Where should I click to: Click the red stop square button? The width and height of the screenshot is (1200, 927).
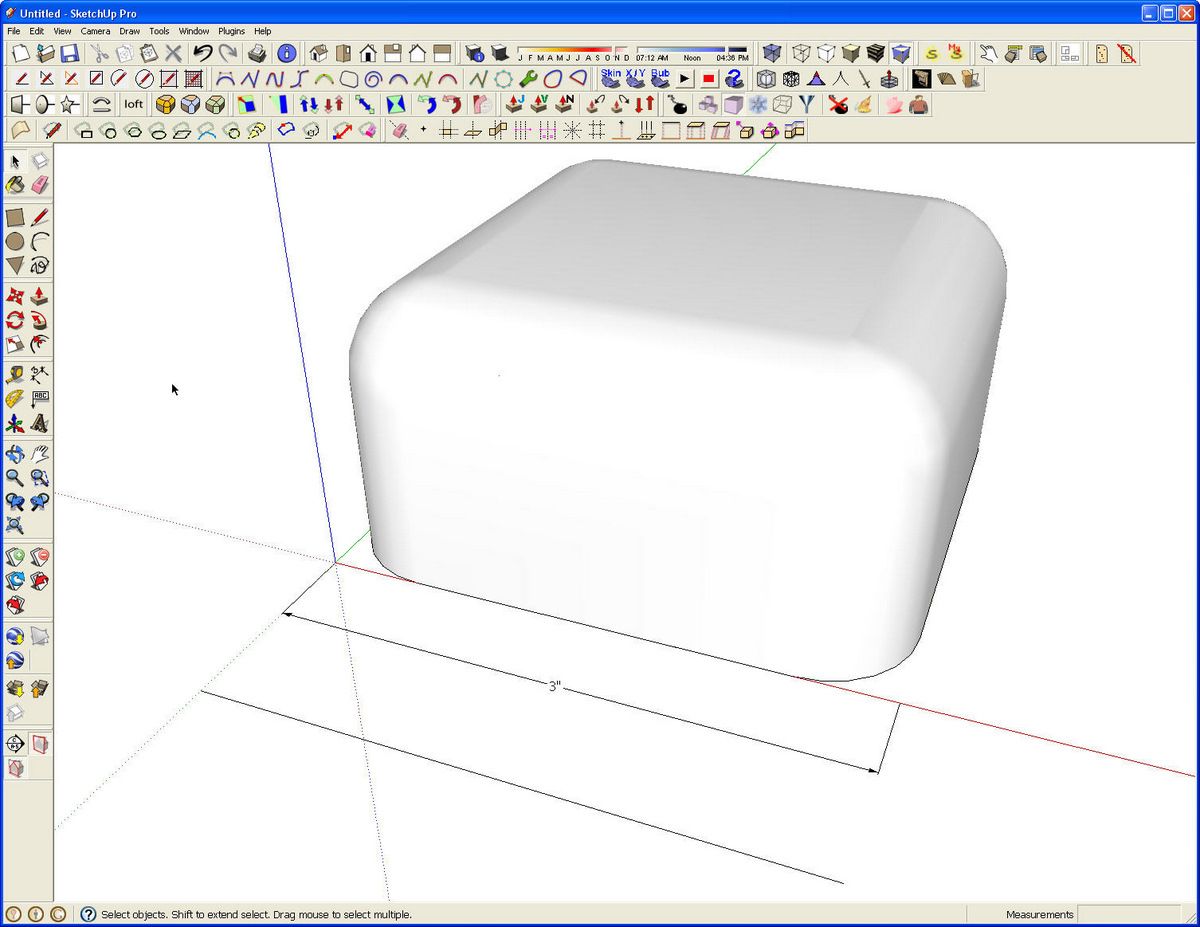[708, 78]
